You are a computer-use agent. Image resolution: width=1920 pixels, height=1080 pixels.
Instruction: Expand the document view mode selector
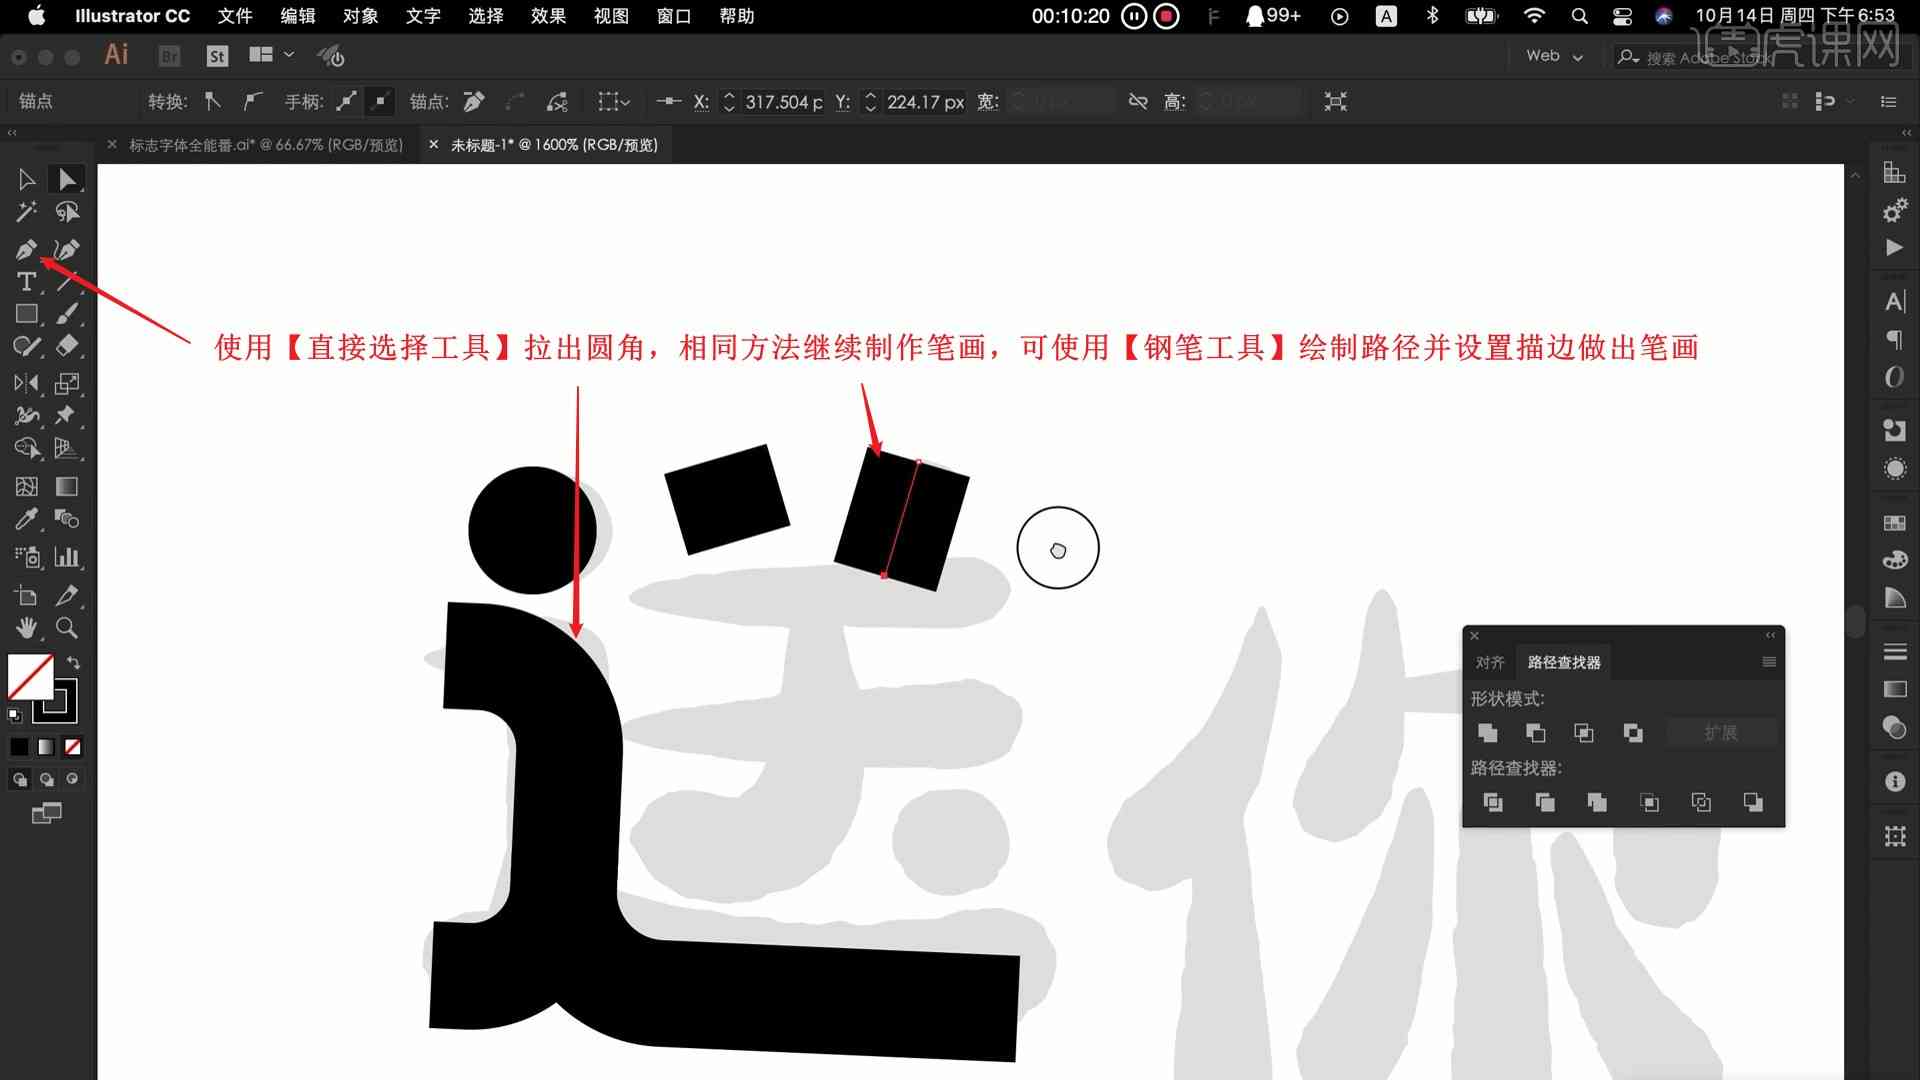[x=287, y=54]
